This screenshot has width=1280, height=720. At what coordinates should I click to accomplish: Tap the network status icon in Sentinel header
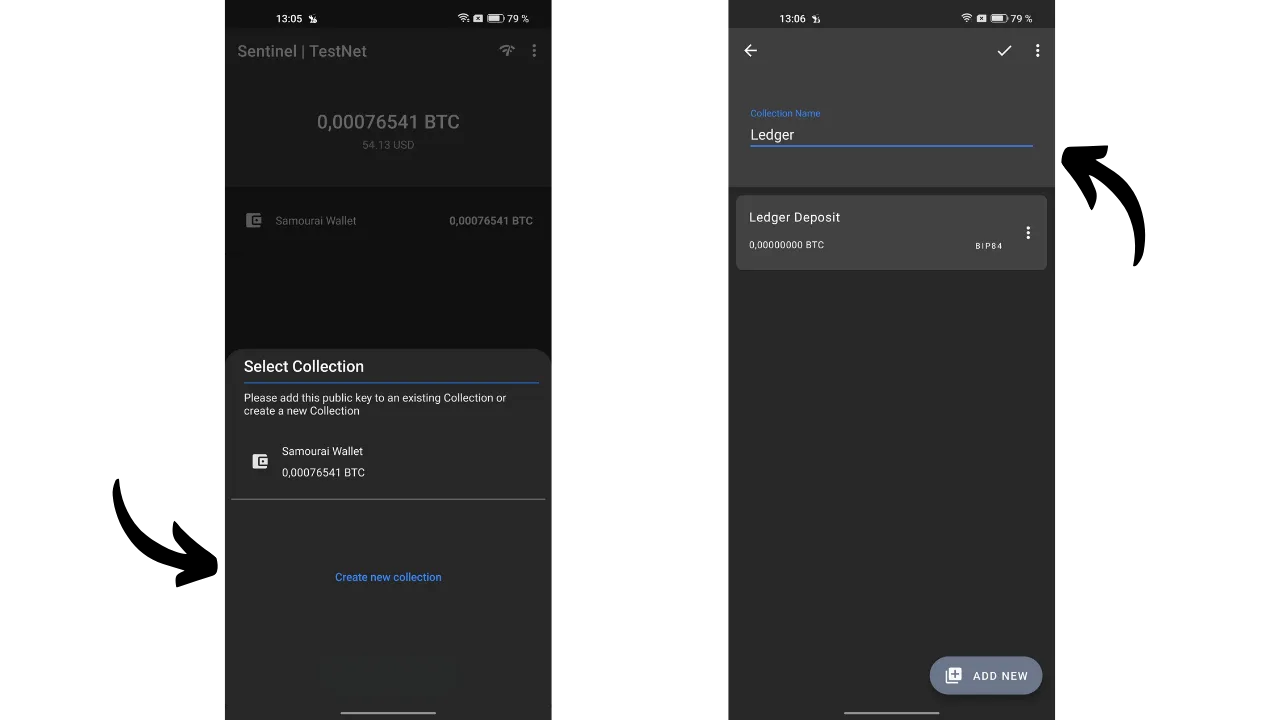(507, 51)
